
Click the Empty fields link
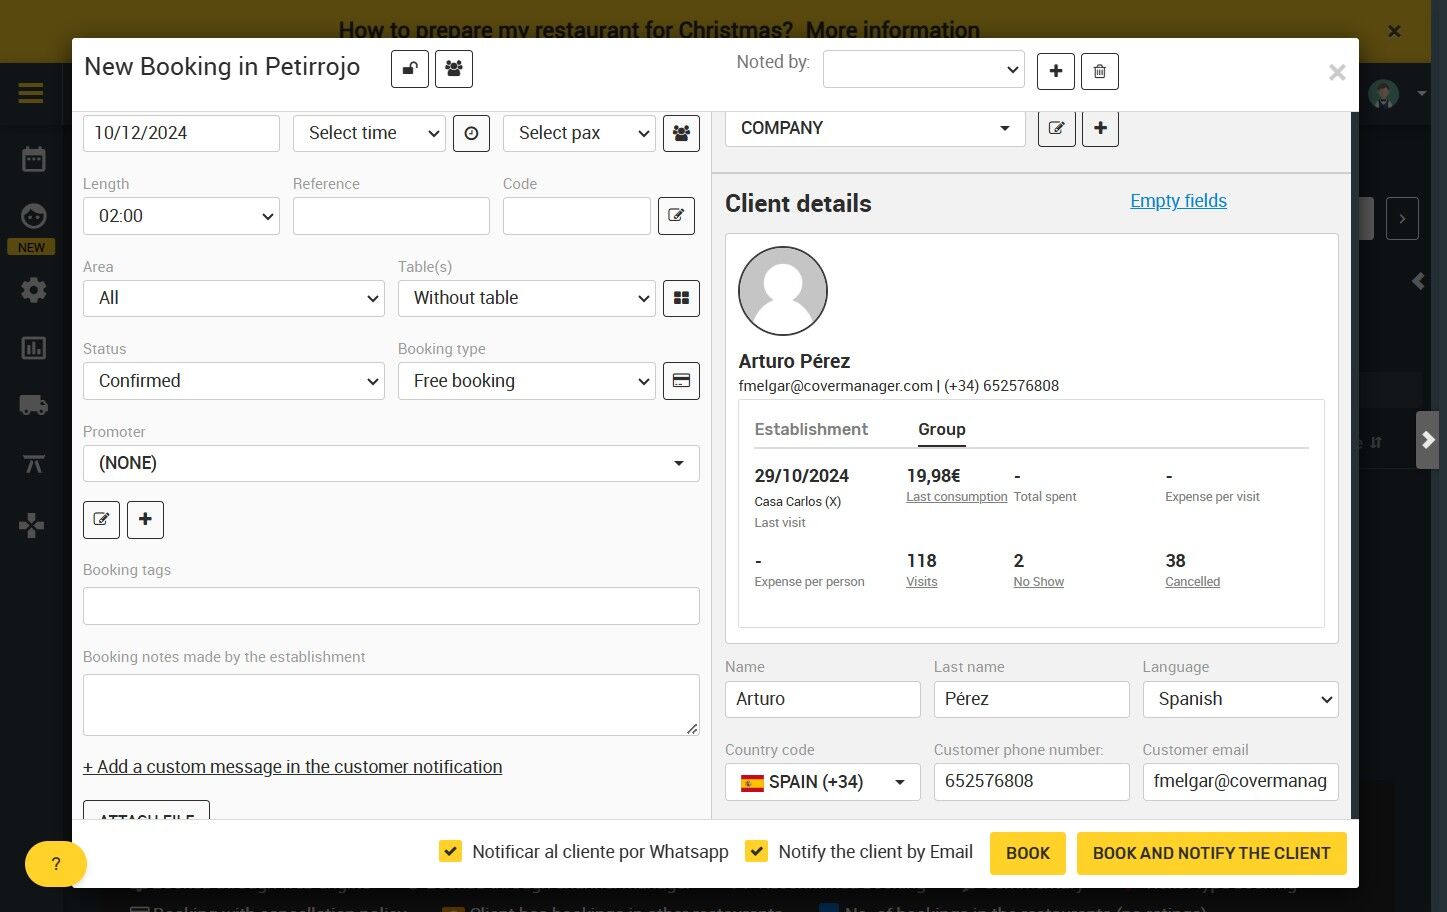(1178, 201)
